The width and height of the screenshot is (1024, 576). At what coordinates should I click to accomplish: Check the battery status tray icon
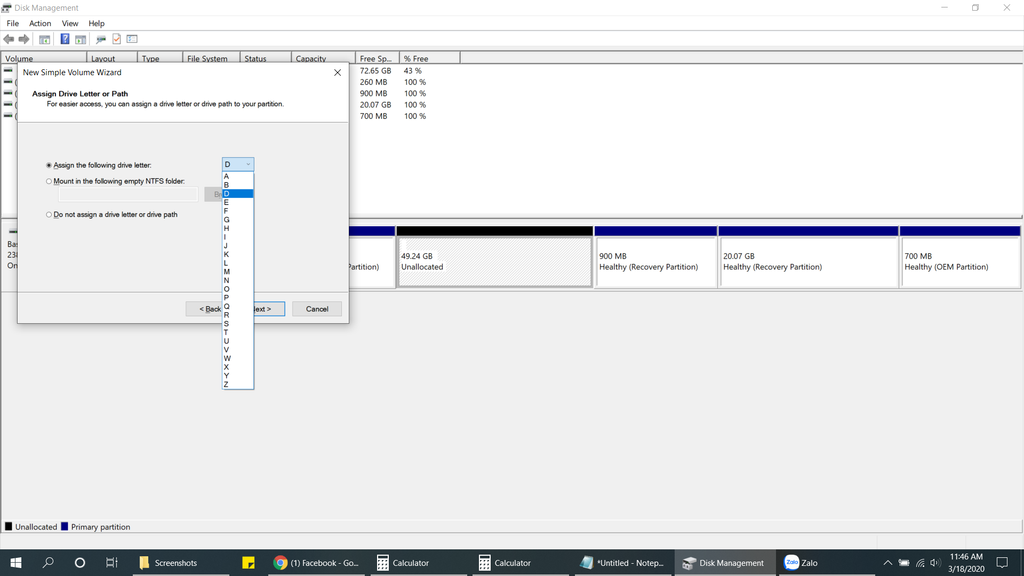pyautogui.click(x=904, y=562)
